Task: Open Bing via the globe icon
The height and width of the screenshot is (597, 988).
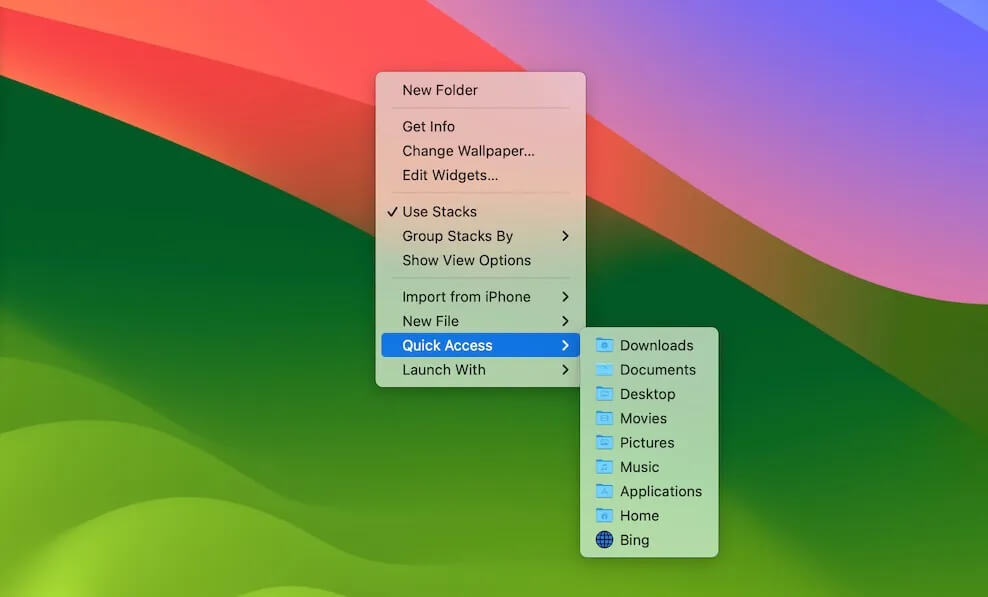Action: (x=604, y=539)
